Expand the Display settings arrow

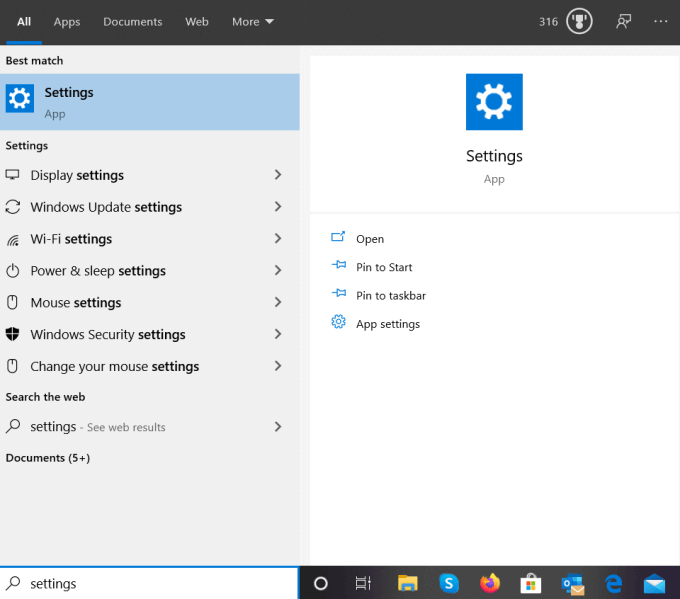[278, 175]
